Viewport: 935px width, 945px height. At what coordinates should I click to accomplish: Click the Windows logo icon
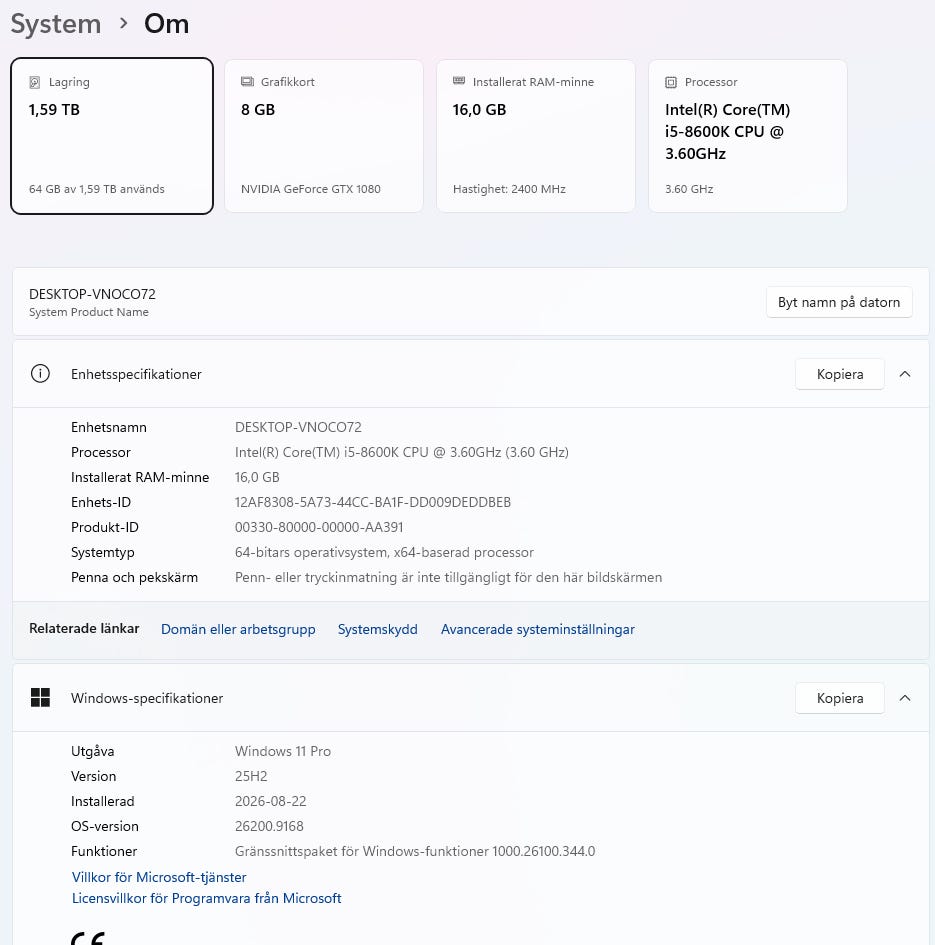click(40, 697)
